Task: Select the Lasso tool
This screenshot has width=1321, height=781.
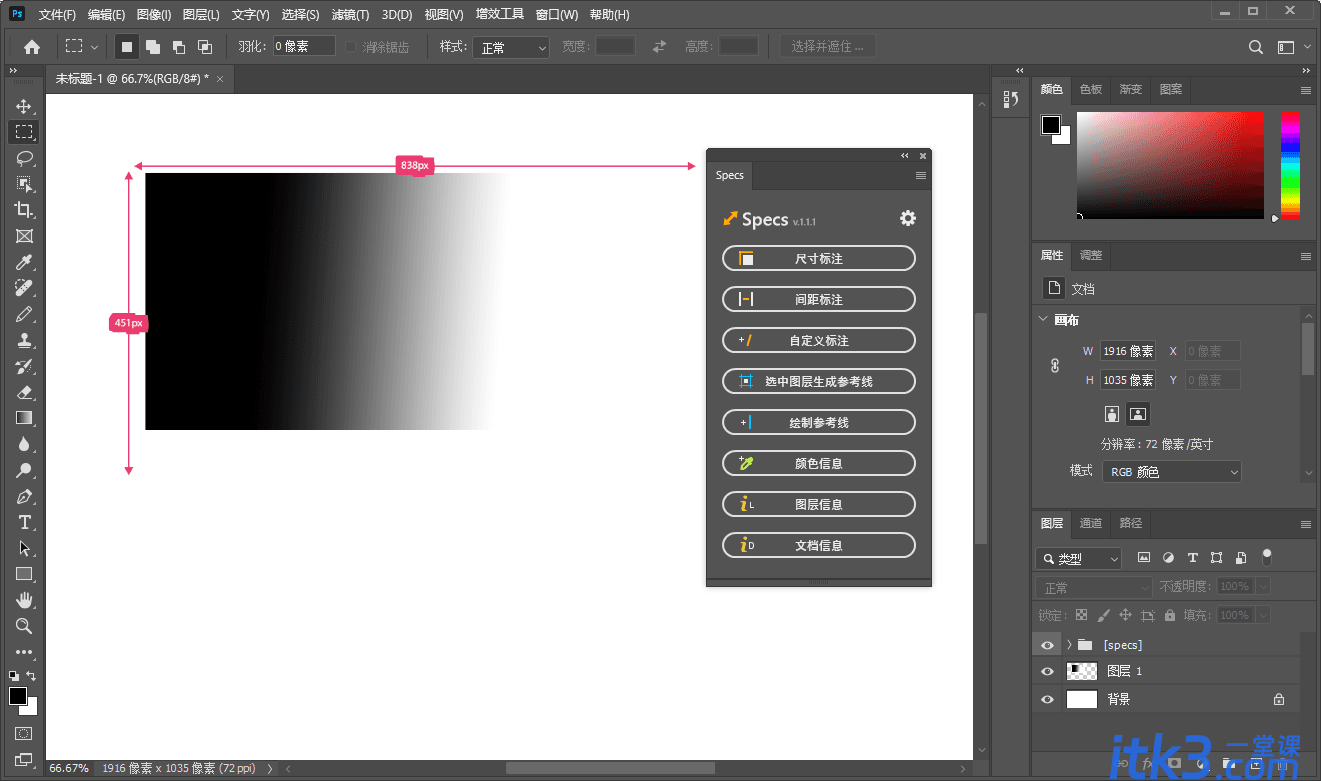Action: click(24, 158)
